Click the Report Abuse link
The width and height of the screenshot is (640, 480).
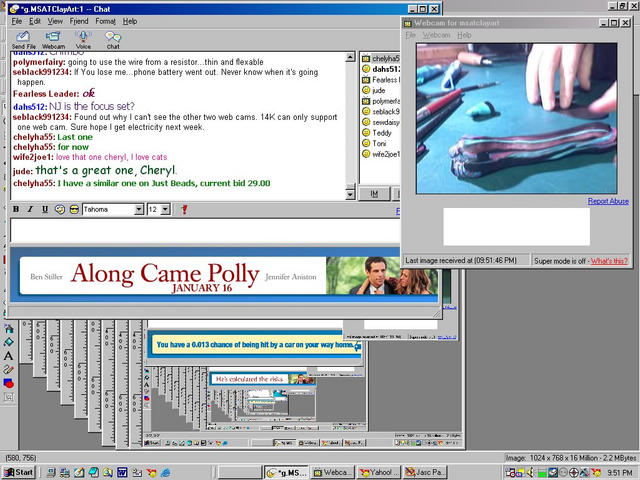click(608, 201)
